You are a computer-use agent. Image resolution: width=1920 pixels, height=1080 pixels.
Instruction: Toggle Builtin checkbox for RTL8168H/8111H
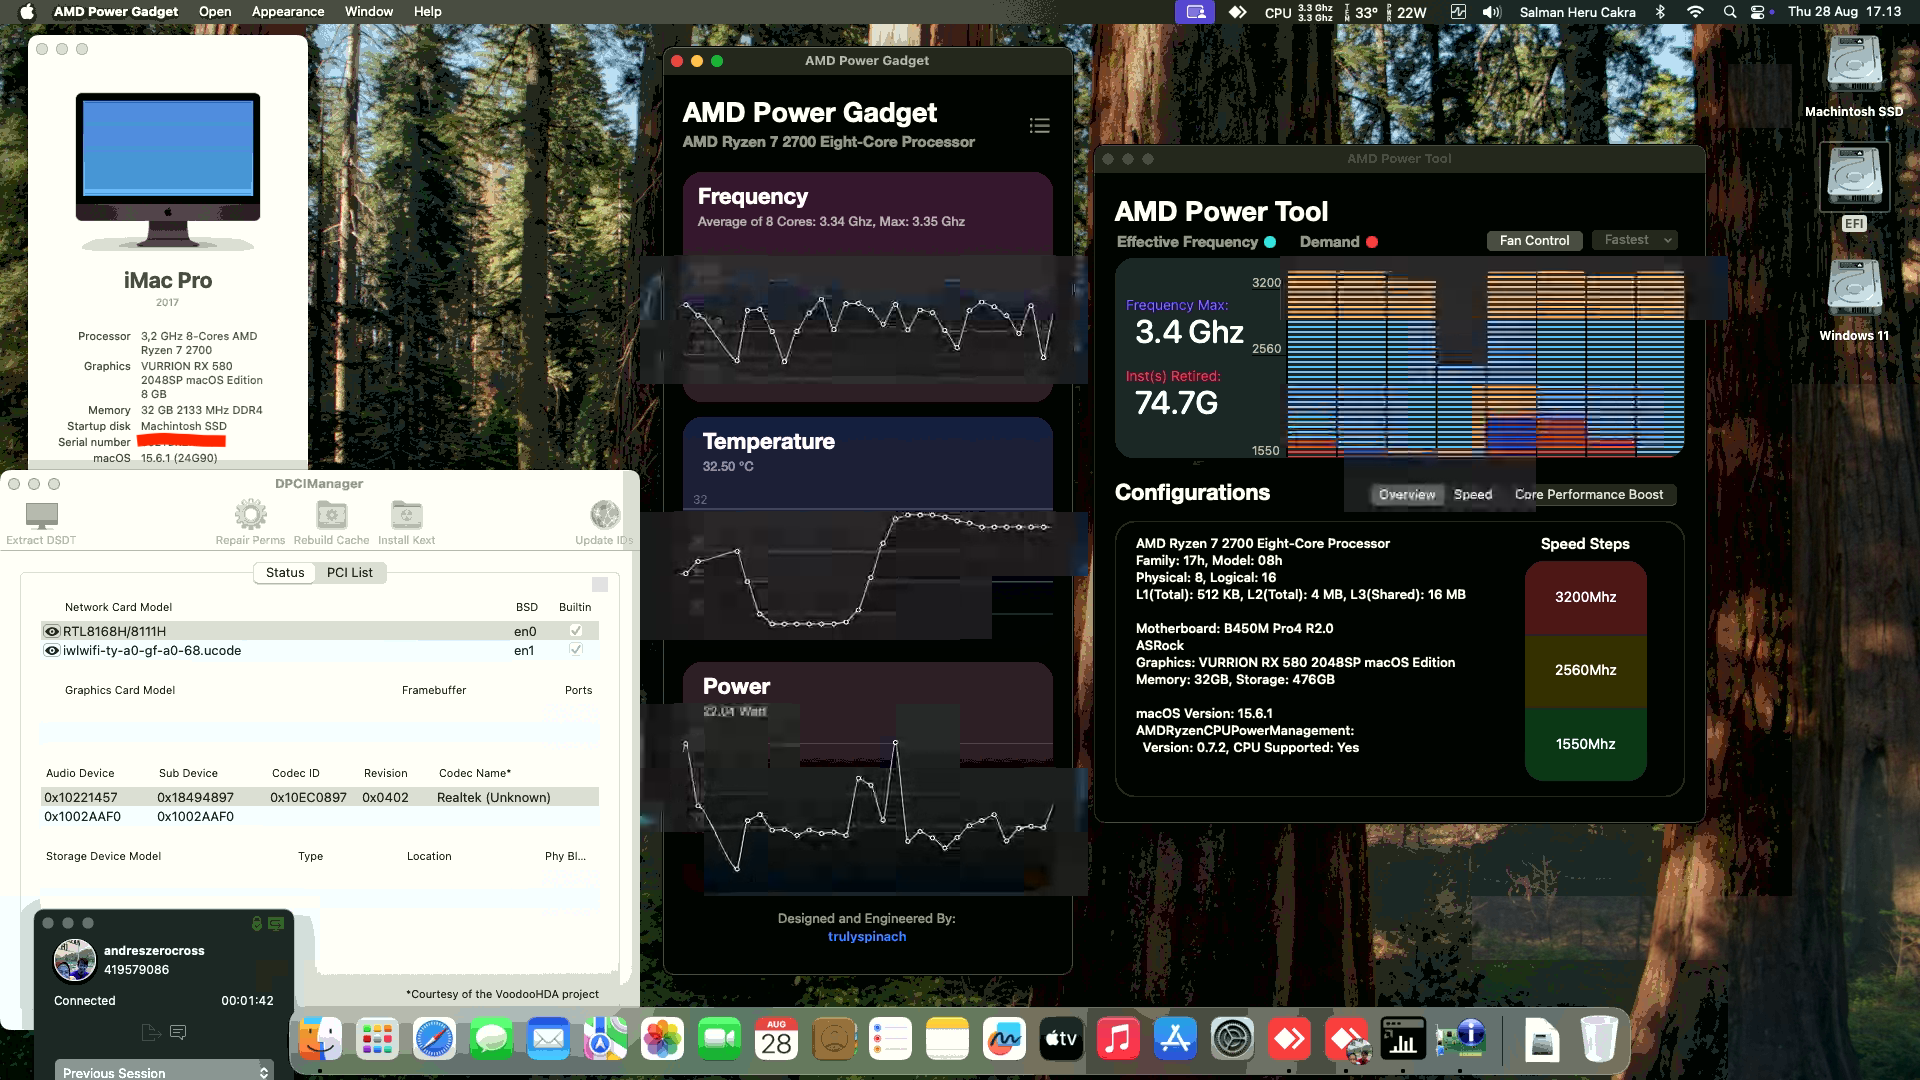pyautogui.click(x=575, y=631)
